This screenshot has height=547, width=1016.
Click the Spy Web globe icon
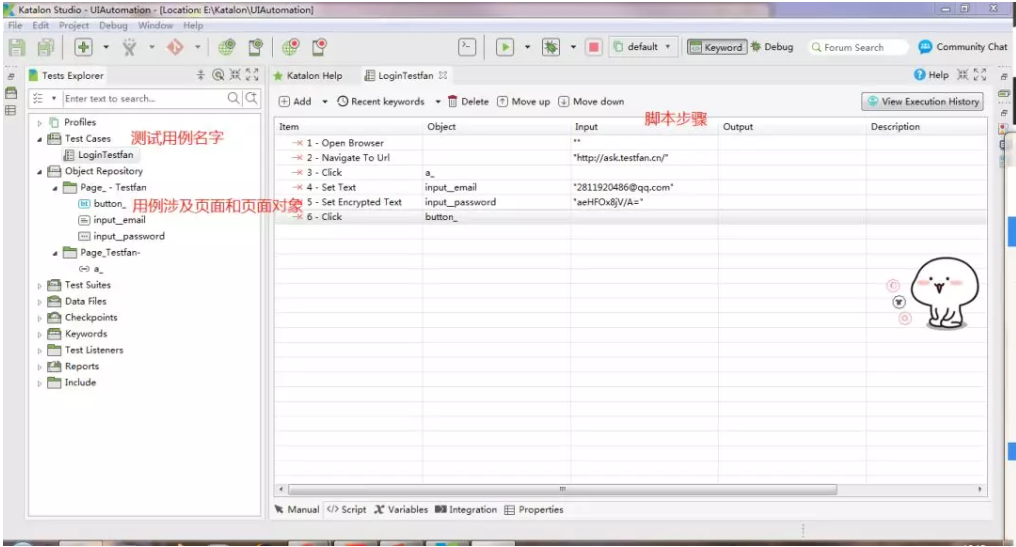coord(227,47)
